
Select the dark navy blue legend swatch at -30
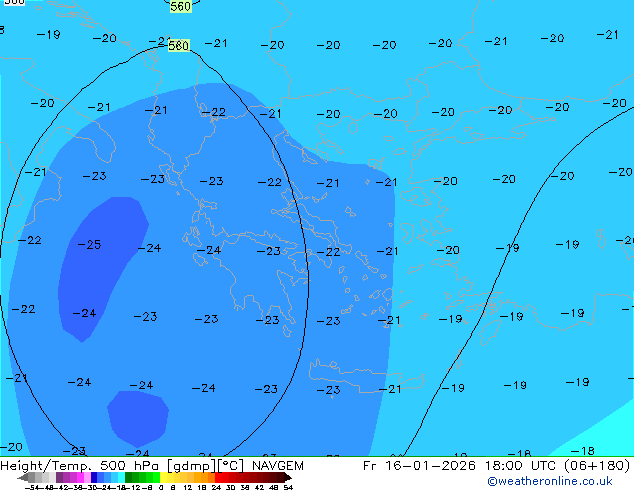[x=94, y=477]
